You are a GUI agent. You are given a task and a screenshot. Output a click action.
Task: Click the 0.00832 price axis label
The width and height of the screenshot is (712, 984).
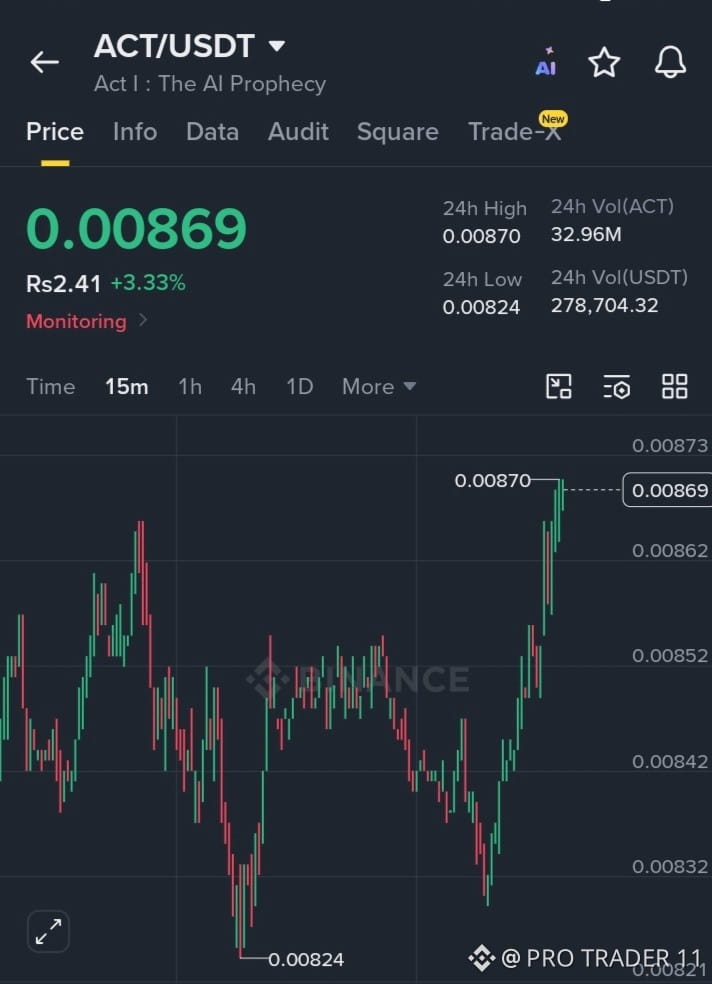click(x=669, y=867)
